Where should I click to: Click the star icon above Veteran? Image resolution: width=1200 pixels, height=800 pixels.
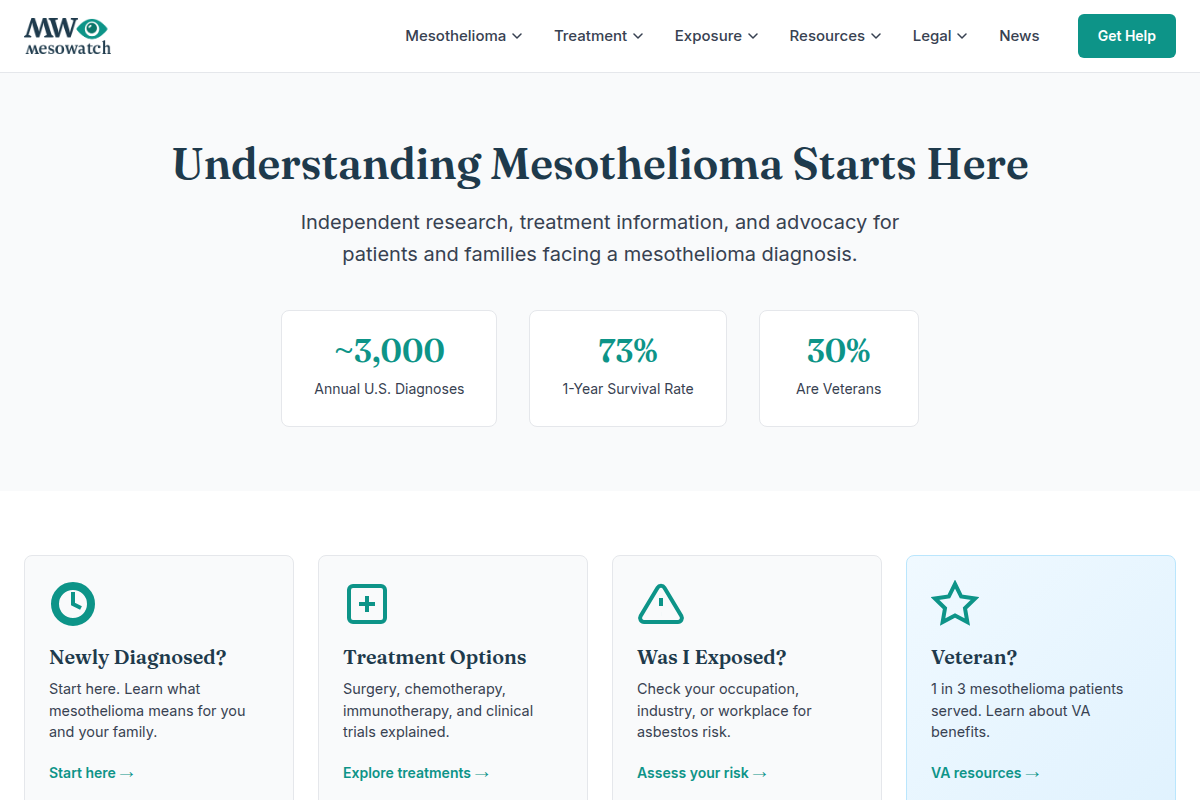pyautogui.click(x=955, y=603)
